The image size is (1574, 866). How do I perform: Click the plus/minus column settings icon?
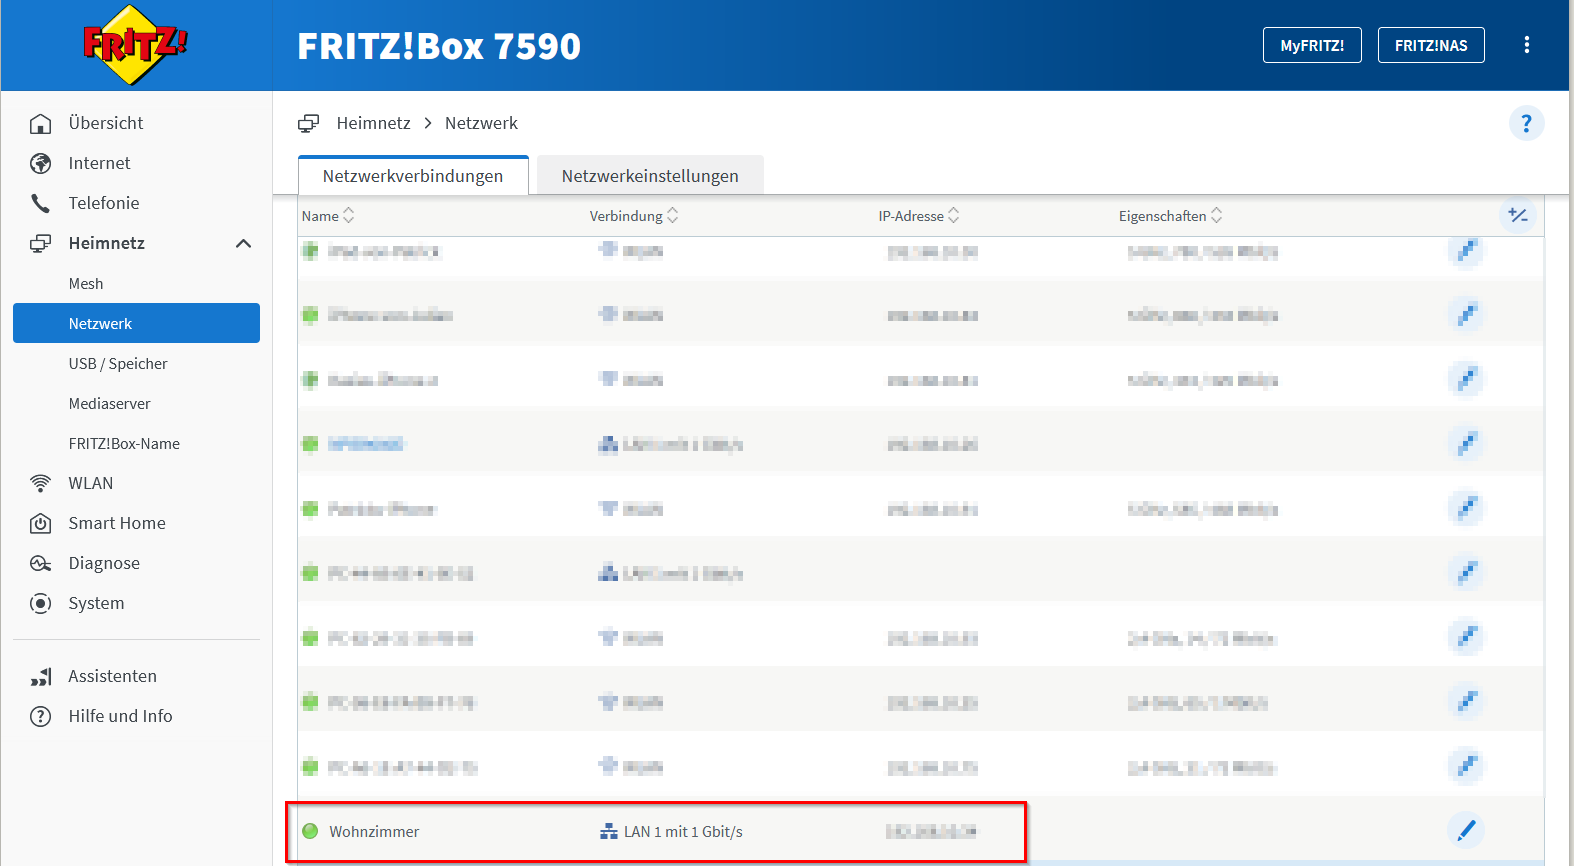tap(1518, 215)
